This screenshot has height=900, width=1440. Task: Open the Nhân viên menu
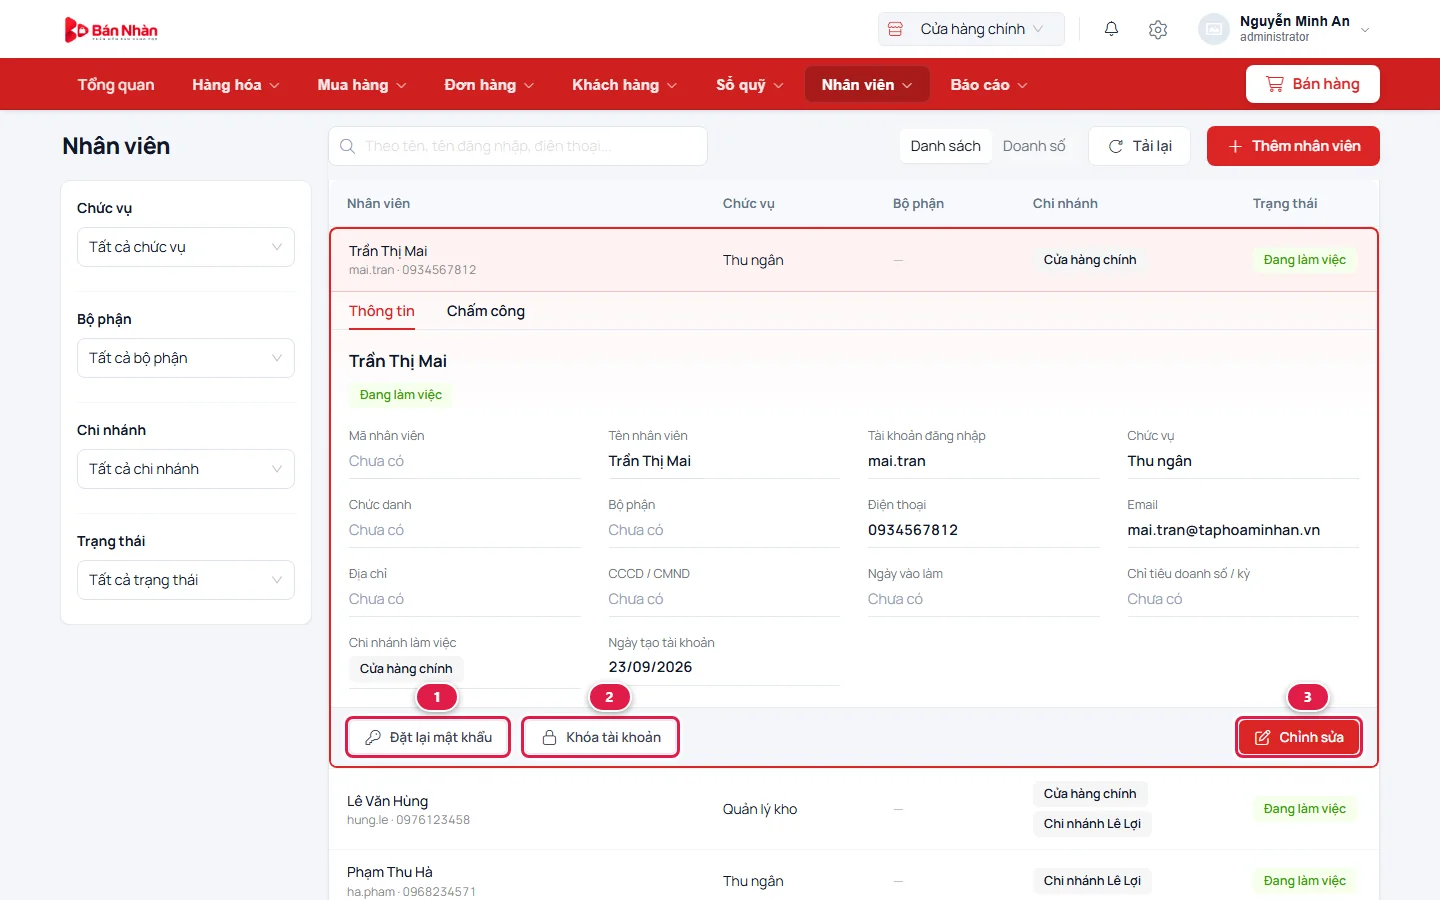coord(867,84)
